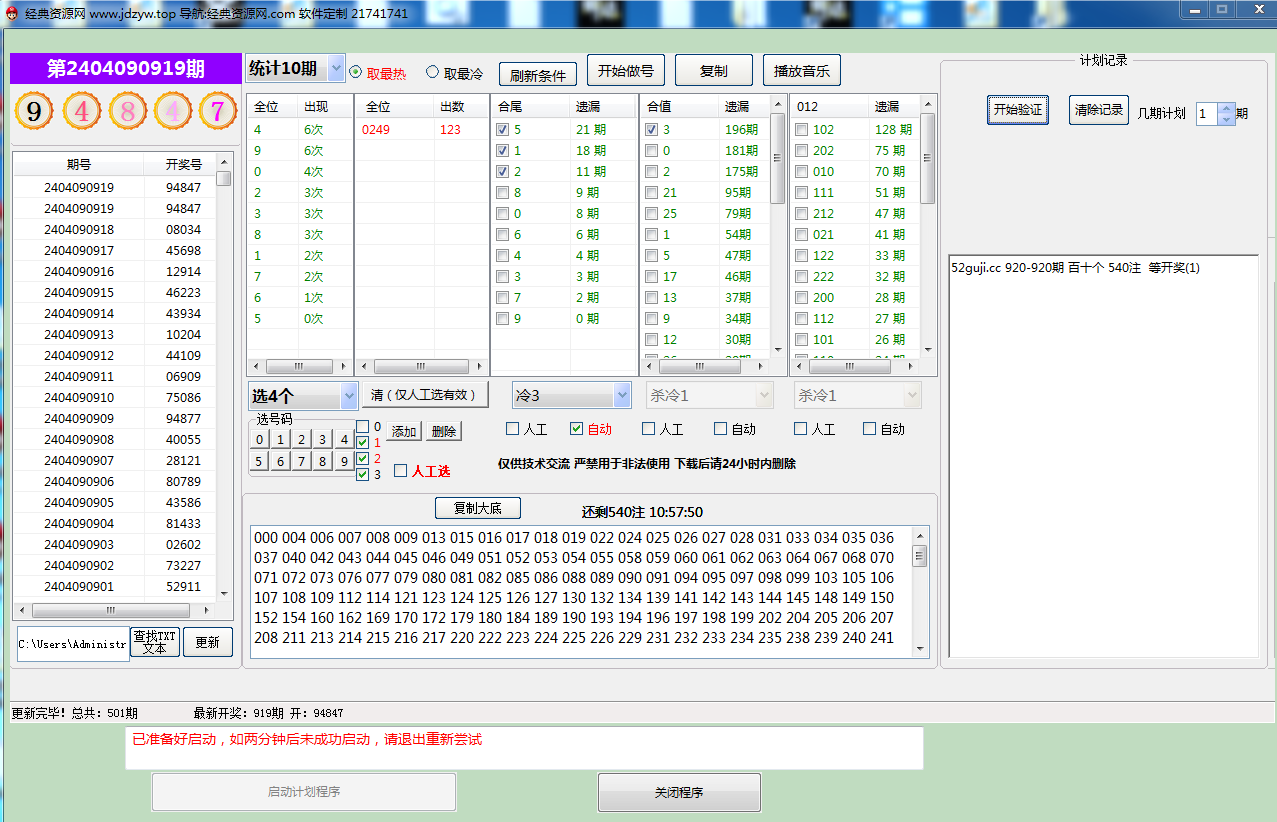Click the 复制大底 button
This screenshot has height=822, width=1277.
[x=478, y=508]
